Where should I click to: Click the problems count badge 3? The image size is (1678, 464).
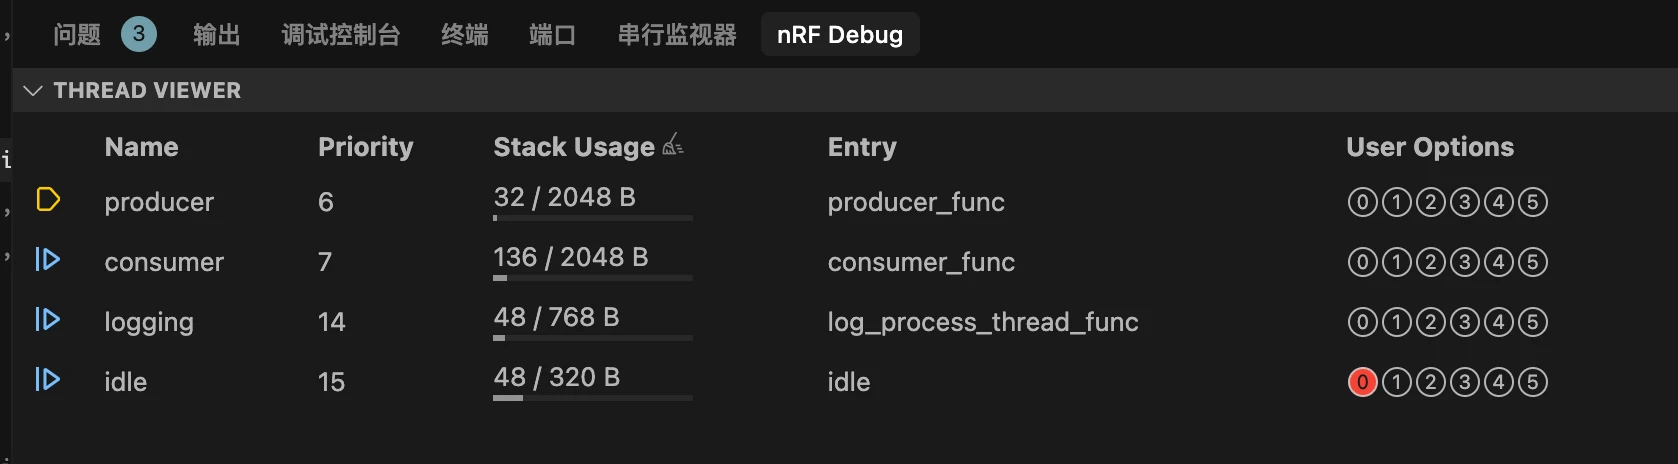(138, 34)
